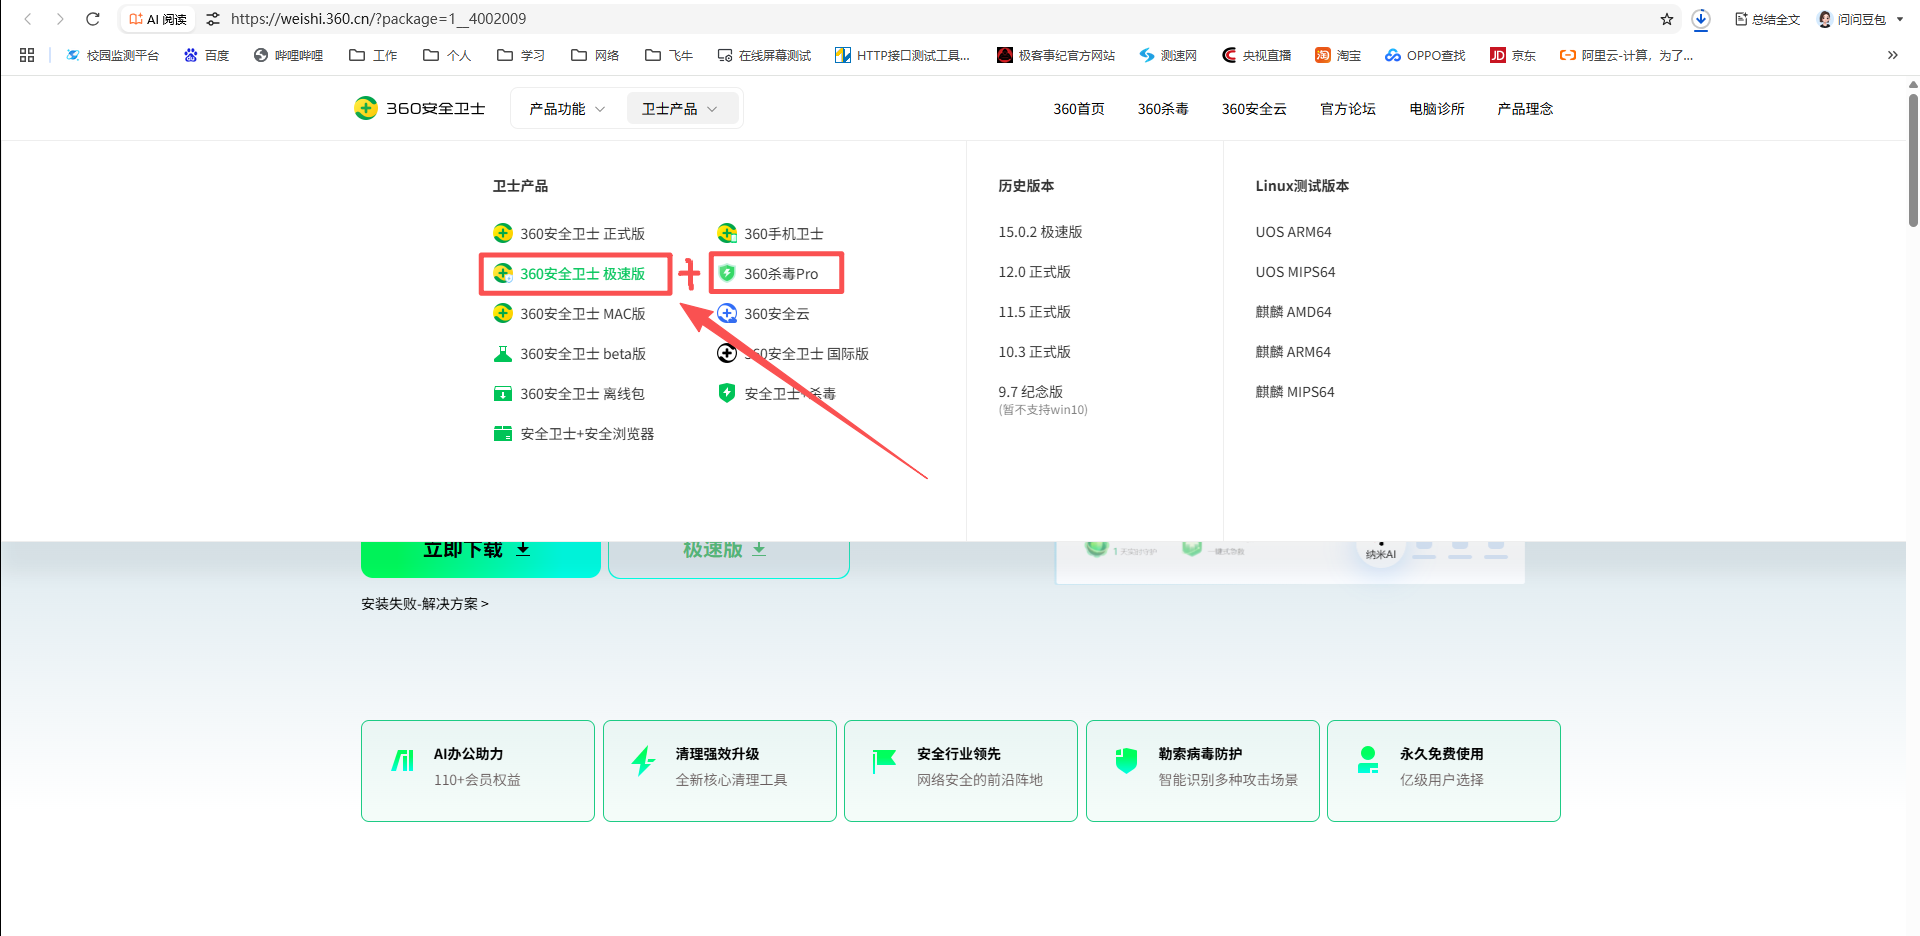The width and height of the screenshot is (1920, 936).
Task: Open the browser downloads icon
Action: coord(1700,19)
